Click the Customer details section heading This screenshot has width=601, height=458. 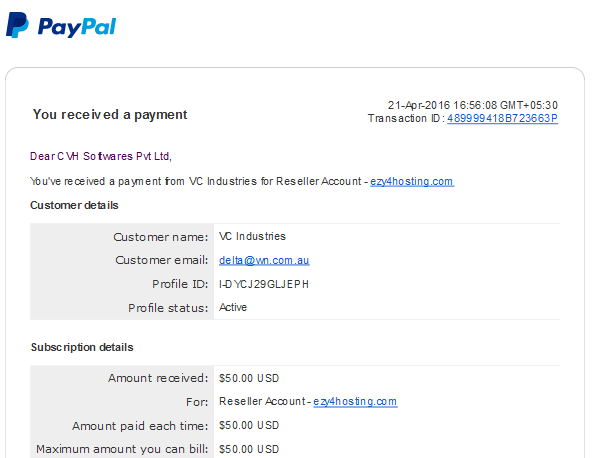74,205
